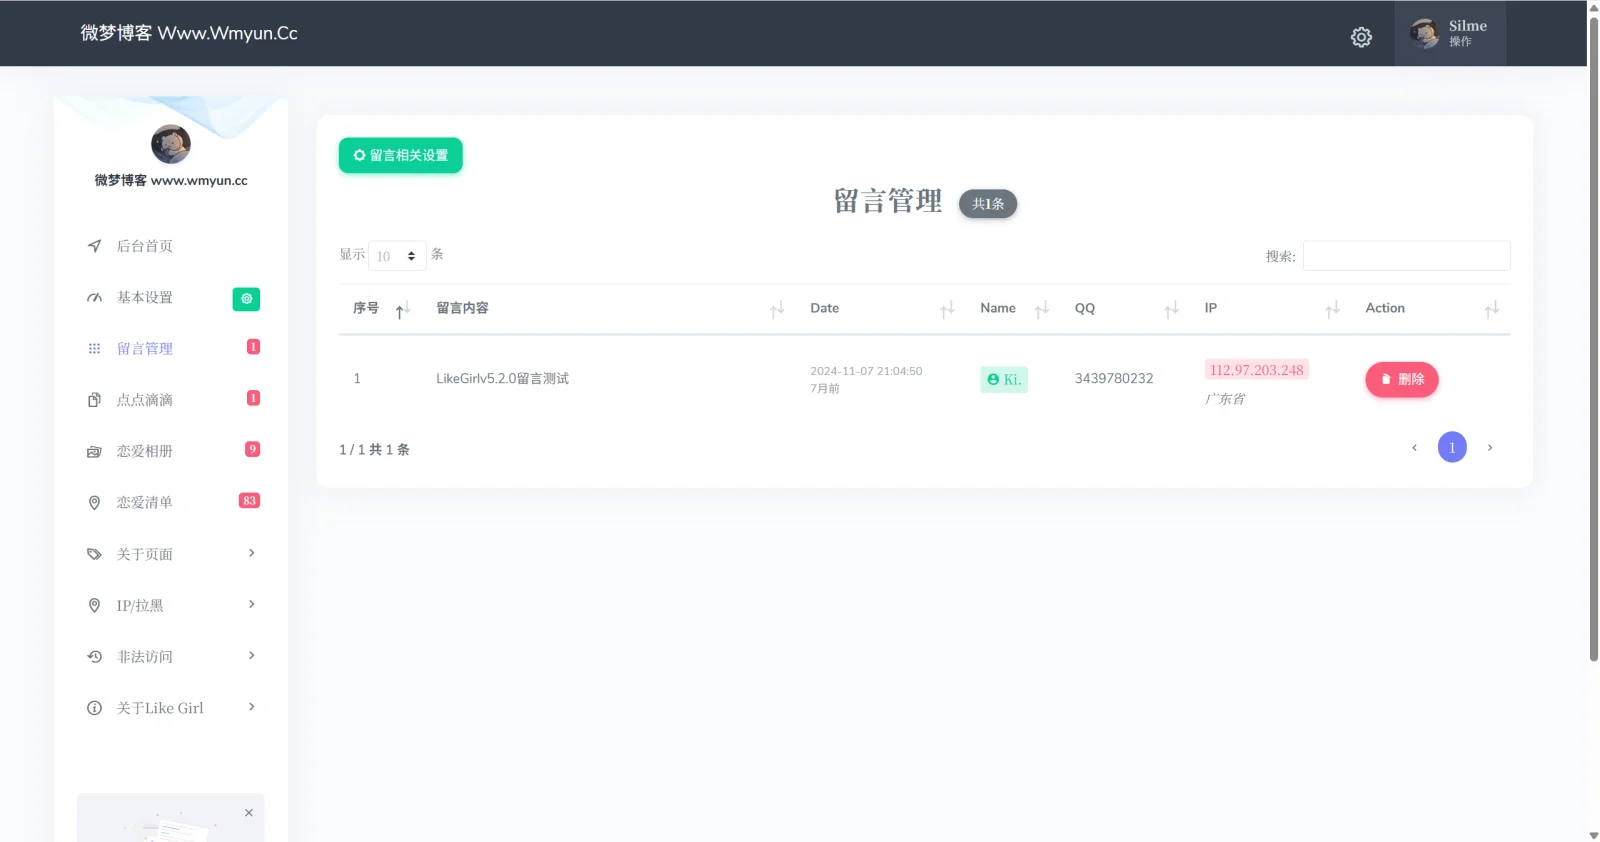Open the Silme user menu
The width and height of the screenshot is (1600, 842).
(1450, 33)
